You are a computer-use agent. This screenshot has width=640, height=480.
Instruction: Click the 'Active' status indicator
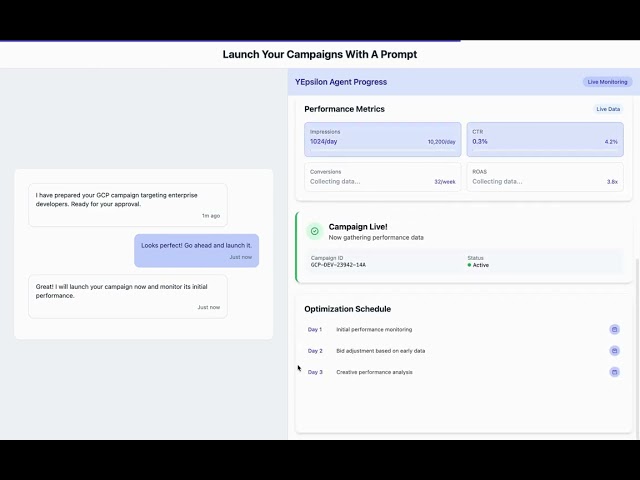point(478,265)
